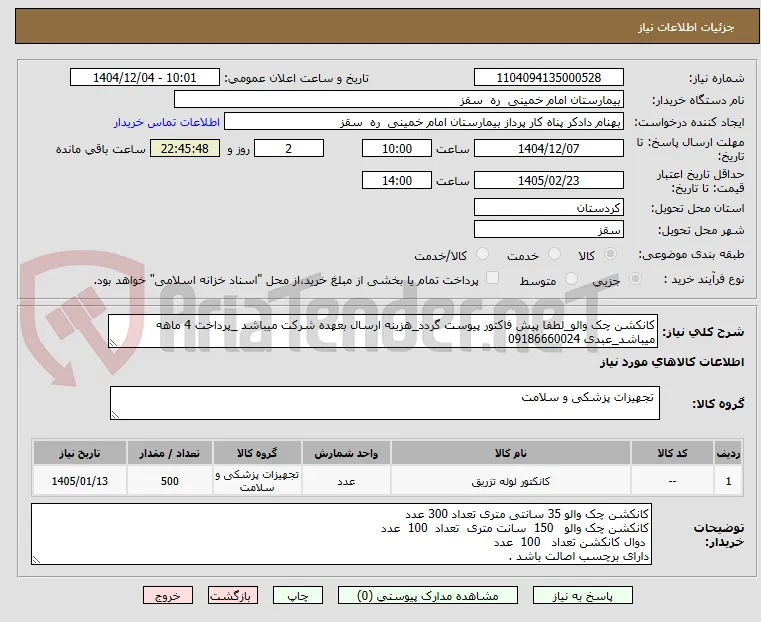The height and width of the screenshot is (622, 761).
Task: Click the واحد شمارش column header
Action: click(346, 453)
